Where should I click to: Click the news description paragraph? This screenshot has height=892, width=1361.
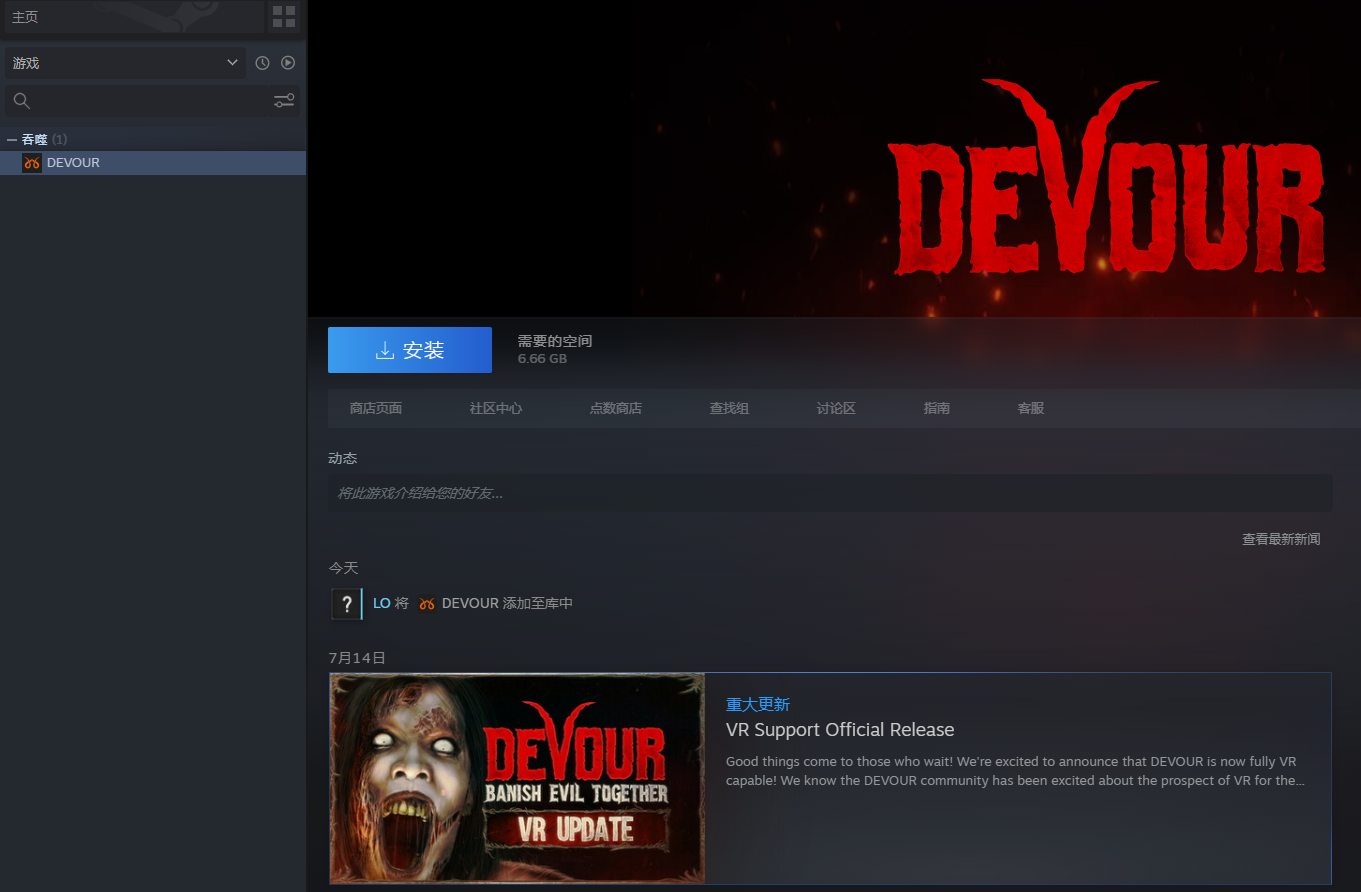pos(1015,771)
